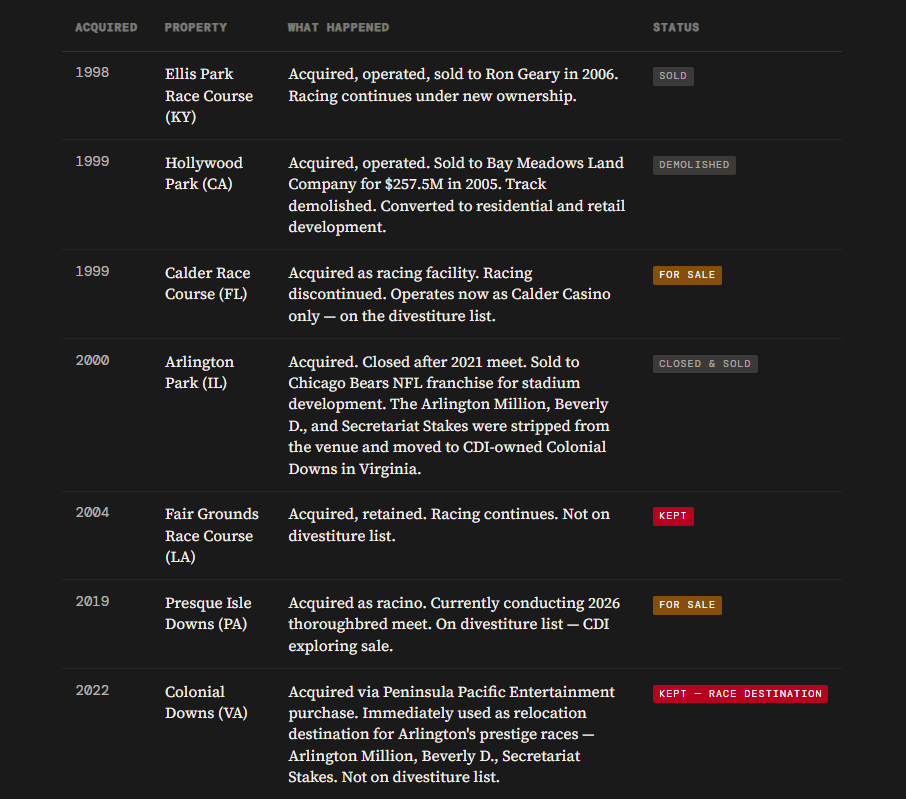This screenshot has height=799, width=906.
Task: Click the 2022 acquired year cell
Action: [x=92, y=690]
